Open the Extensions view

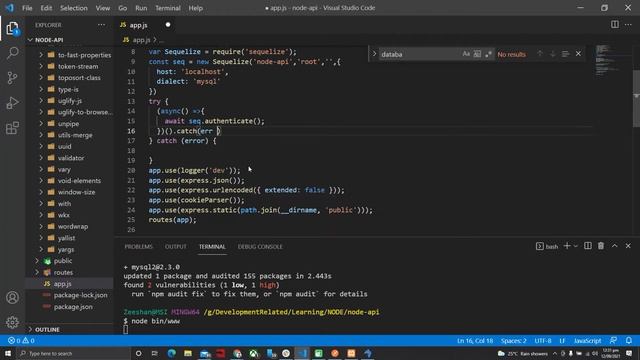[12, 128]
